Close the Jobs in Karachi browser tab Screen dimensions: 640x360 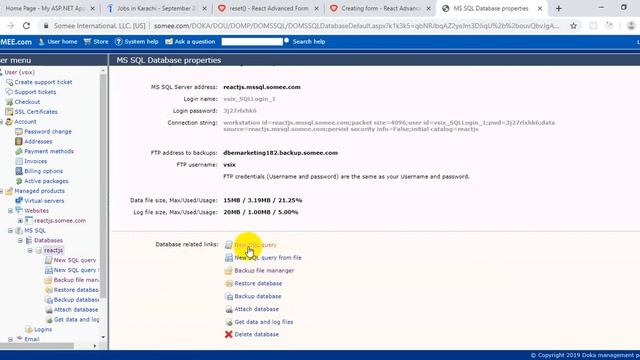tap(204, 8)
